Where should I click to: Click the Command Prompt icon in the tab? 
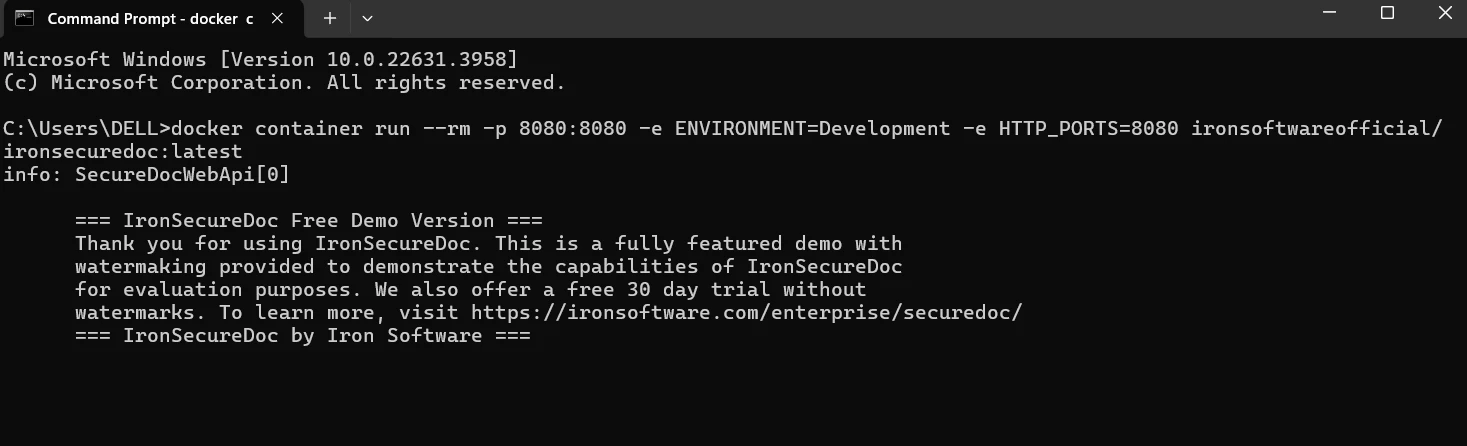[24, 18]
